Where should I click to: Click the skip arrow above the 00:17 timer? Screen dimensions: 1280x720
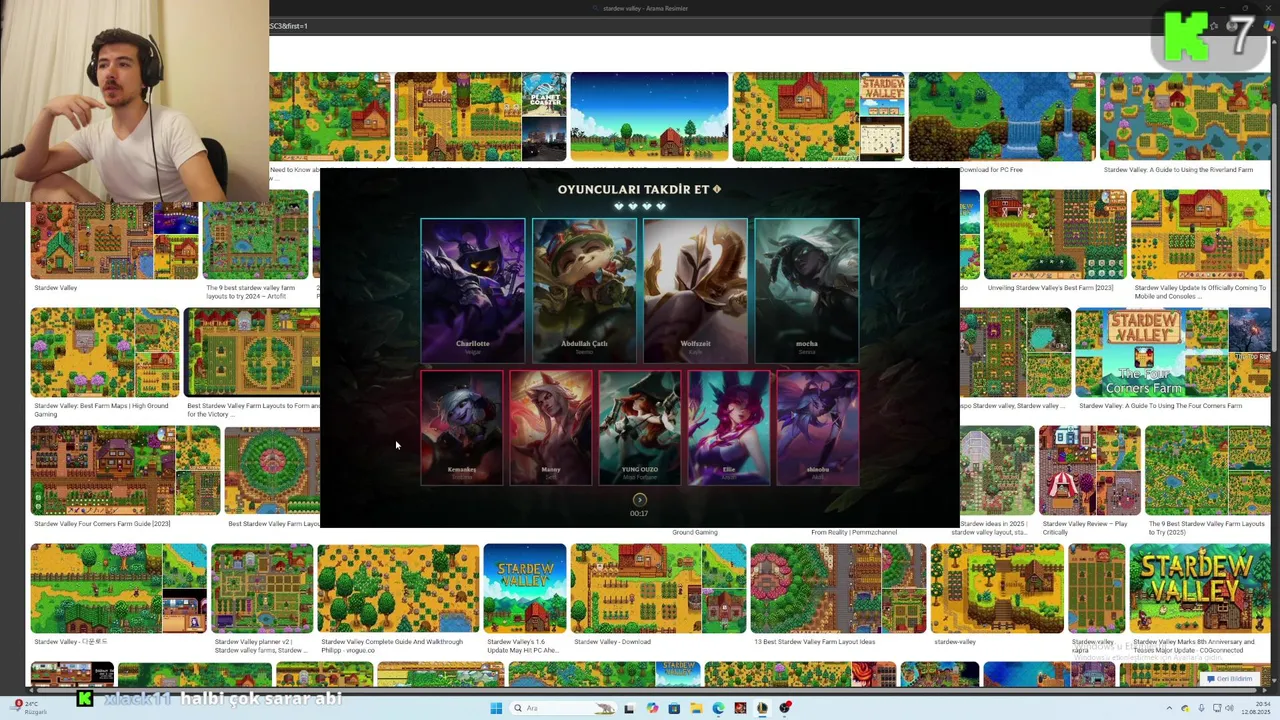(640, 500)
